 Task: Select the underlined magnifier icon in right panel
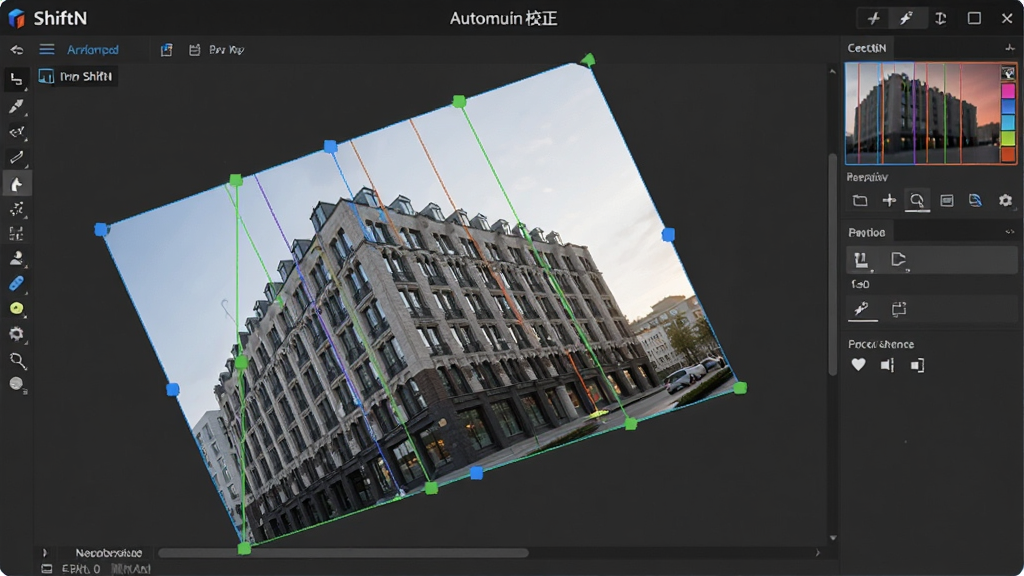point(917,200)
